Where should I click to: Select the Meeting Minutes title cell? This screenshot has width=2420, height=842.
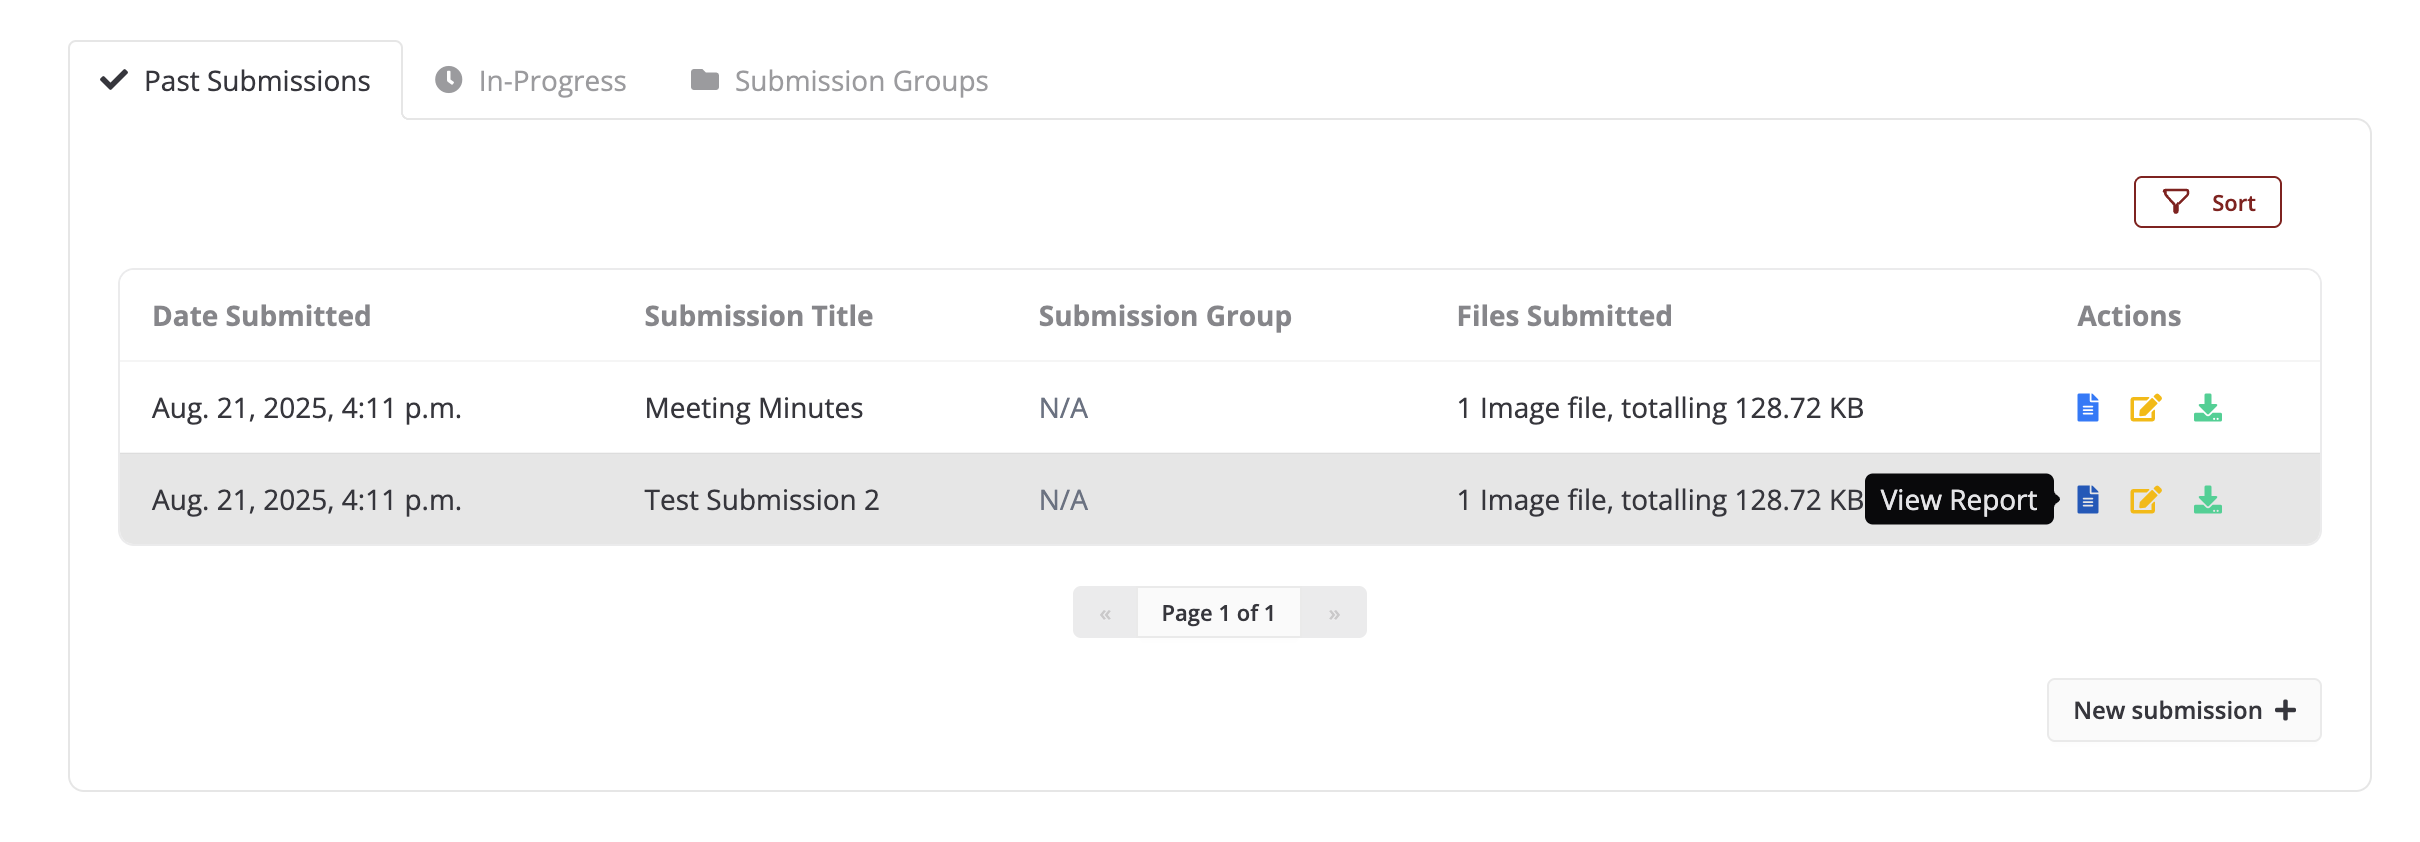click(754, 408)
